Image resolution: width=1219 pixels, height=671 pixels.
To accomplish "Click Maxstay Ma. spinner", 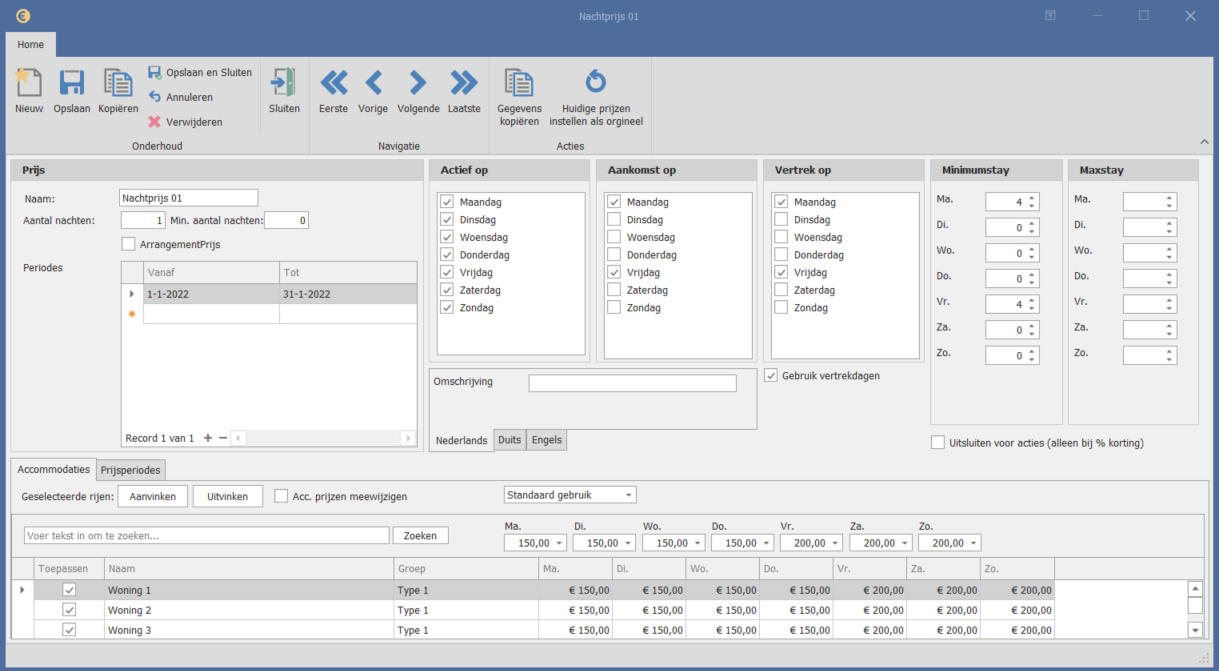I will pos(1150,202).
